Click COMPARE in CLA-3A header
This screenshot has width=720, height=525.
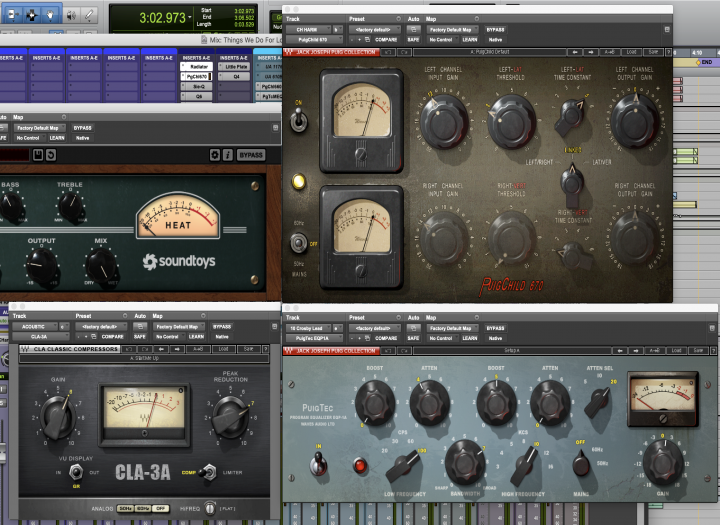112,337
